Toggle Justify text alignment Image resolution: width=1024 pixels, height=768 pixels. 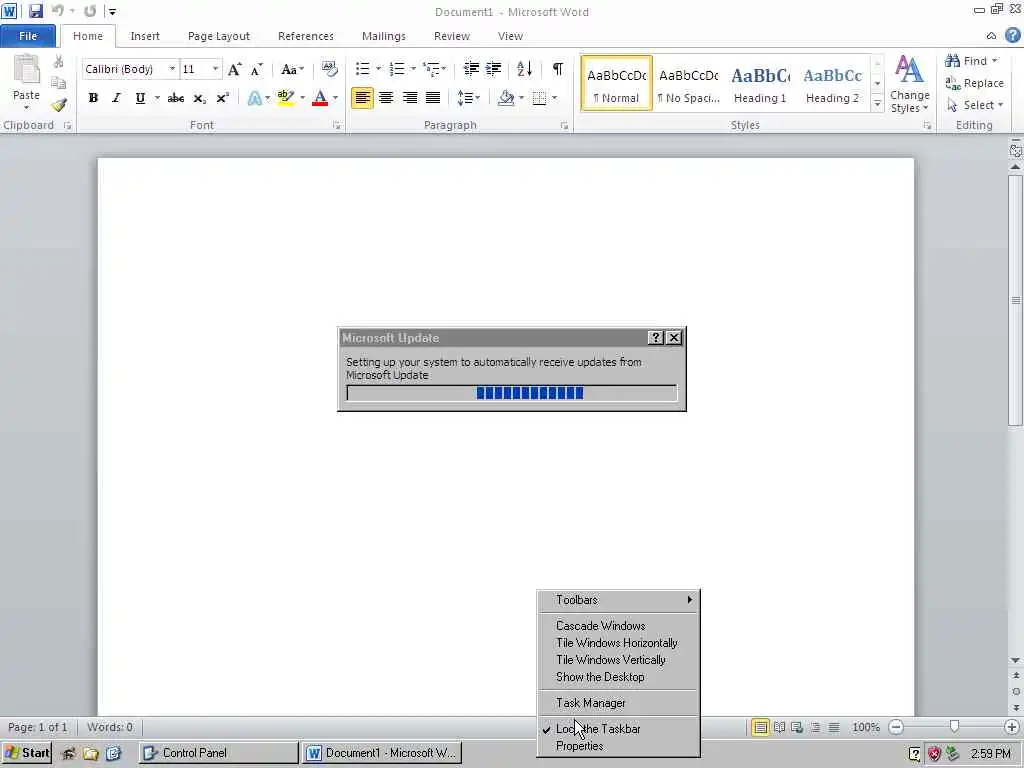point(432,98)
